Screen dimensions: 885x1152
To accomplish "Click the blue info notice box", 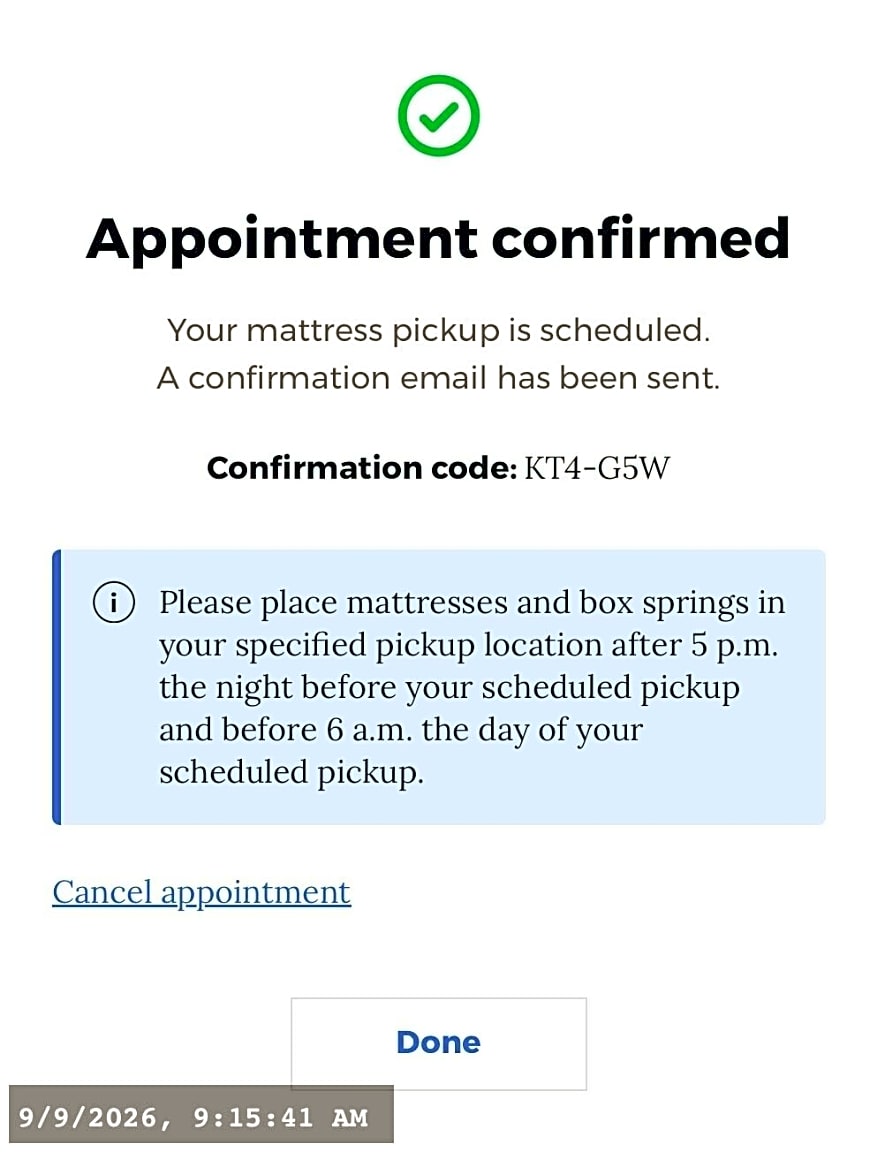I will click(x=438, y=687).
